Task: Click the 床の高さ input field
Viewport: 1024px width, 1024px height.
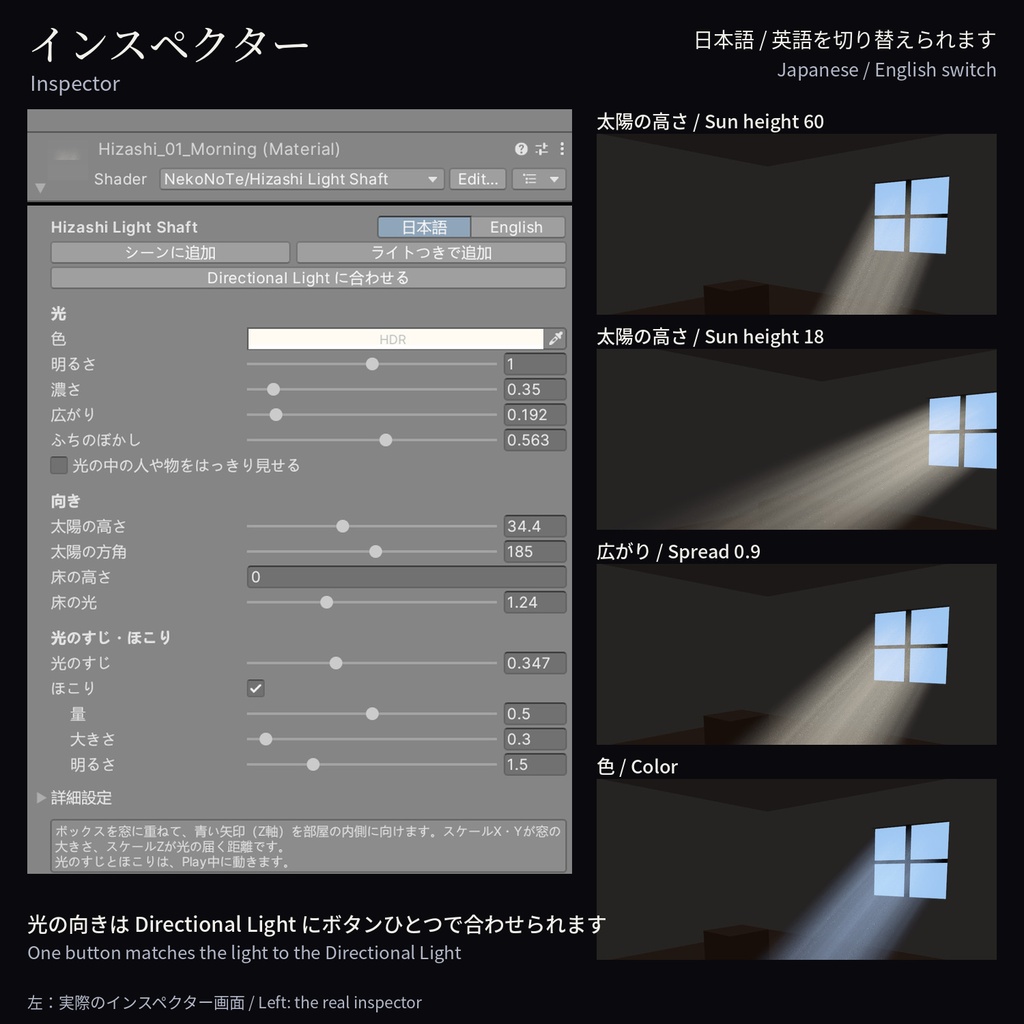Action: (406, 577)
